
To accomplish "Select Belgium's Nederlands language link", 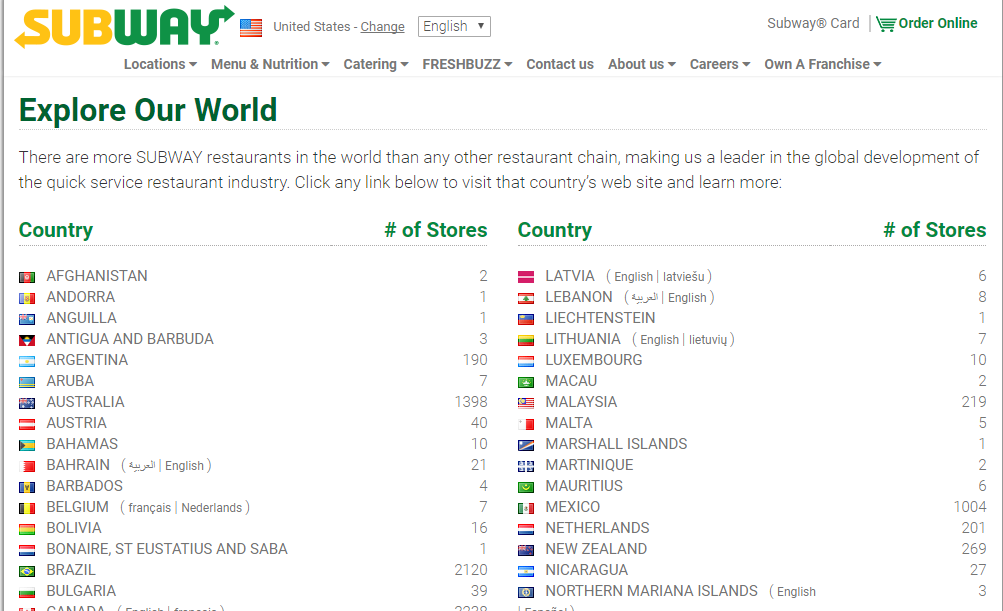I will coord(212,508).
